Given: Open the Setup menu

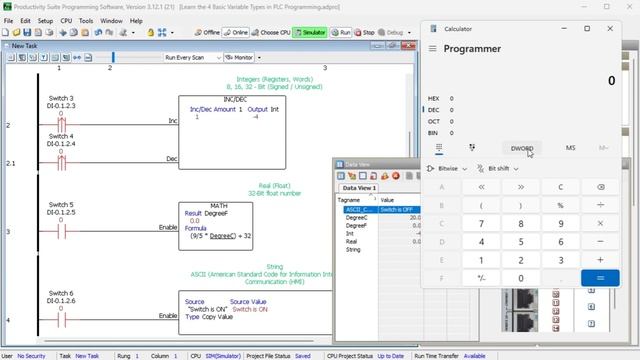Looking at the screenshot, I should pyautogui.click(x=45, y=21).
